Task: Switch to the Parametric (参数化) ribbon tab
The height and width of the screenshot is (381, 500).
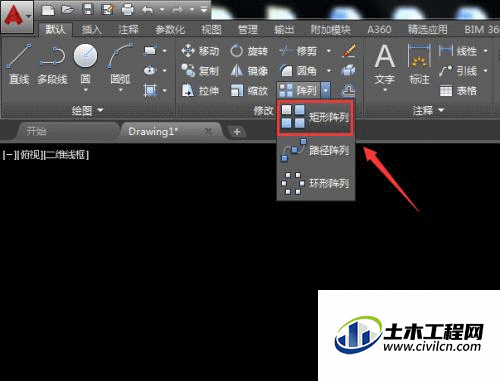Action: pyautogui.click(x=170, y=30)
